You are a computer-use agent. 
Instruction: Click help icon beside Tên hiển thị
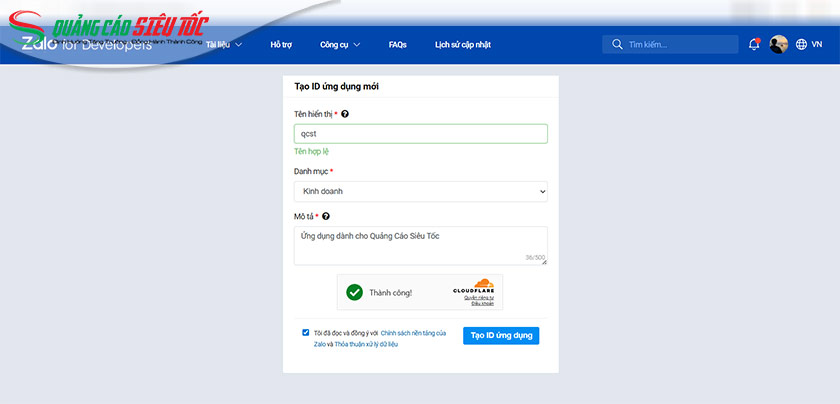point(345,114)
